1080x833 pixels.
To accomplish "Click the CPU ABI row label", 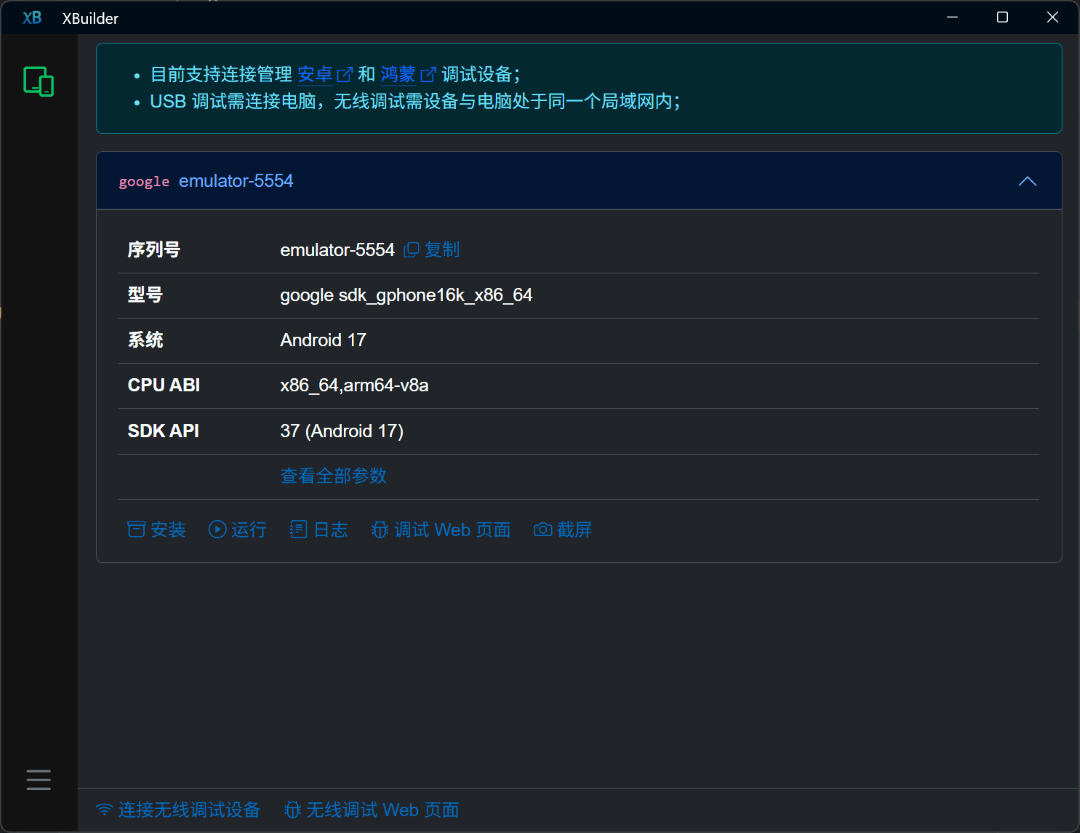I will pos(164,385).
